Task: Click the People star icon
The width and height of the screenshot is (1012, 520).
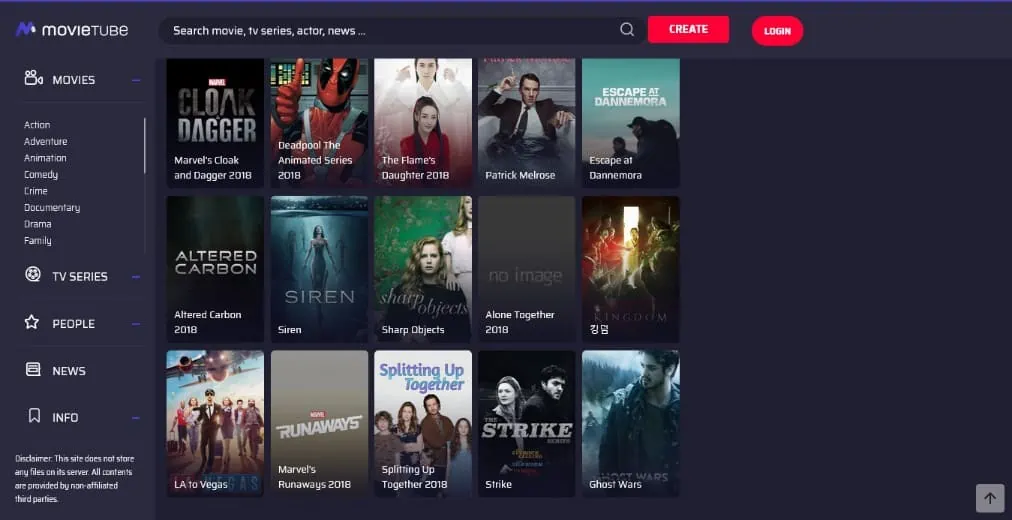Action: (32, 322)
